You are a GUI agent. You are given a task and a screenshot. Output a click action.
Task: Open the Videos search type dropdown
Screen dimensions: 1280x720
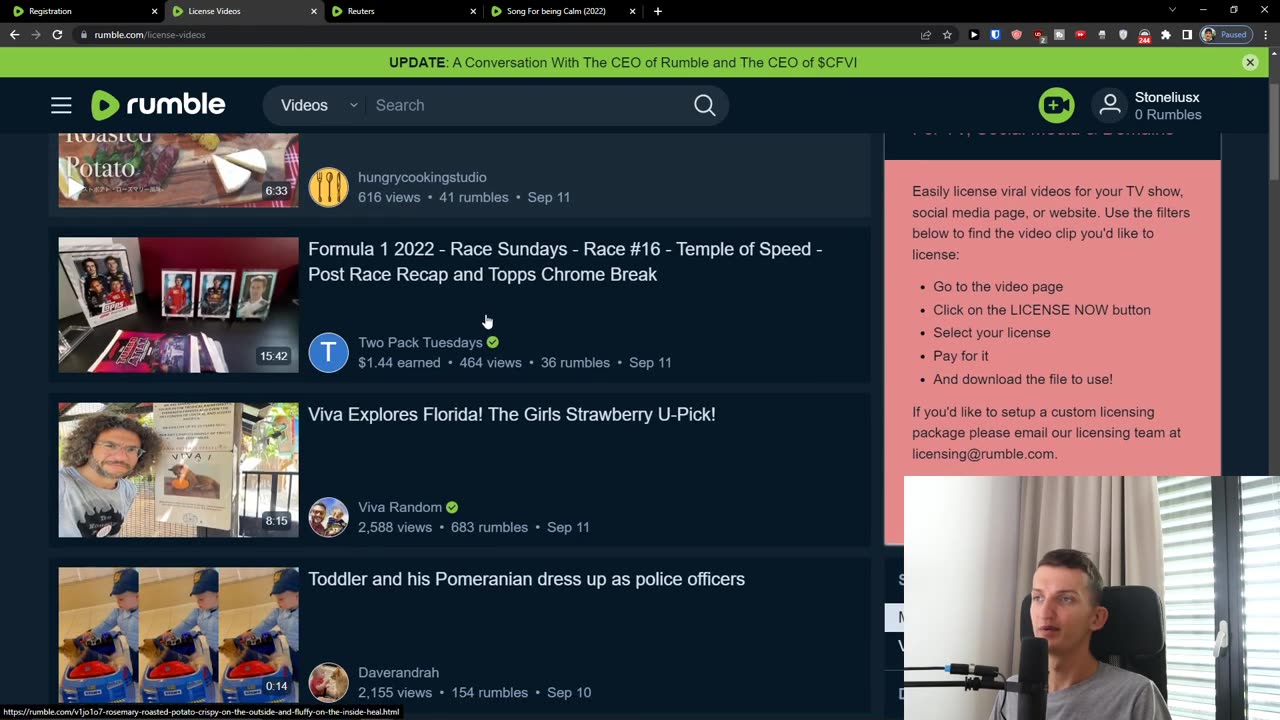click(x=318, y=105)
